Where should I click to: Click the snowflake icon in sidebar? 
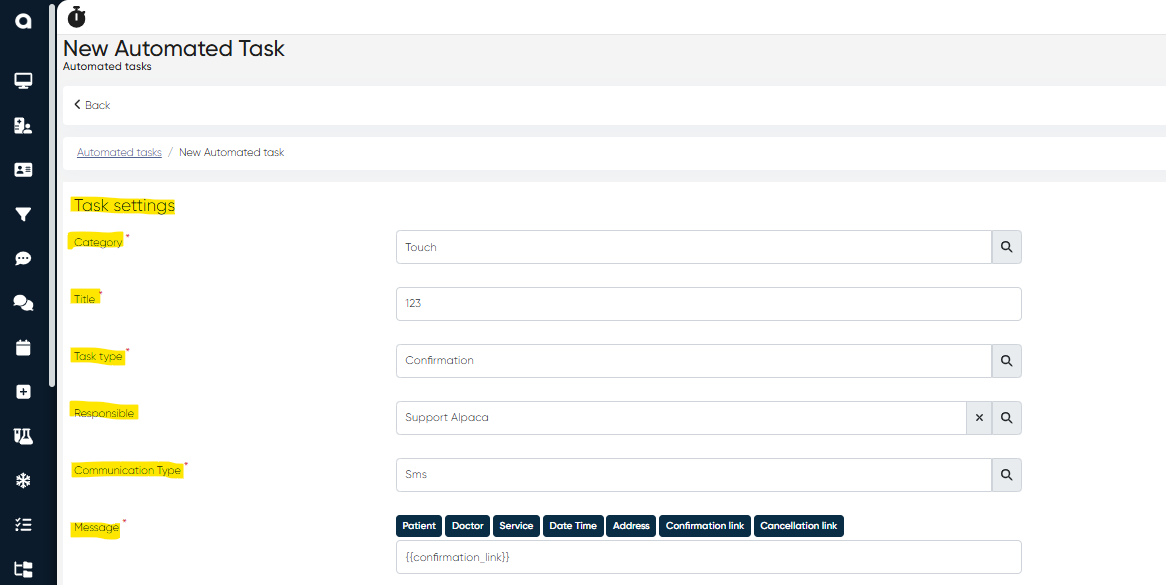point(23,481)
